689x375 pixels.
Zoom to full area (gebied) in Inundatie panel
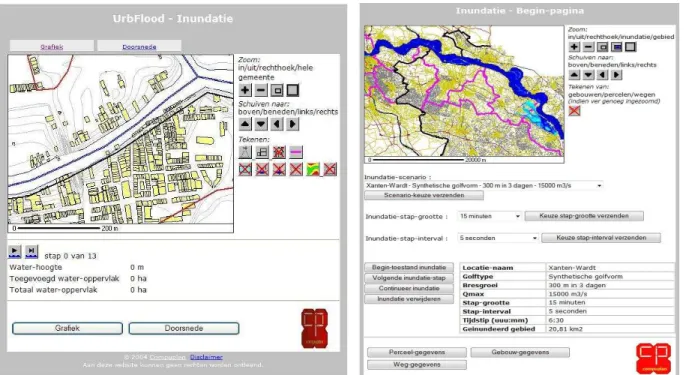(x=631, y=47)
